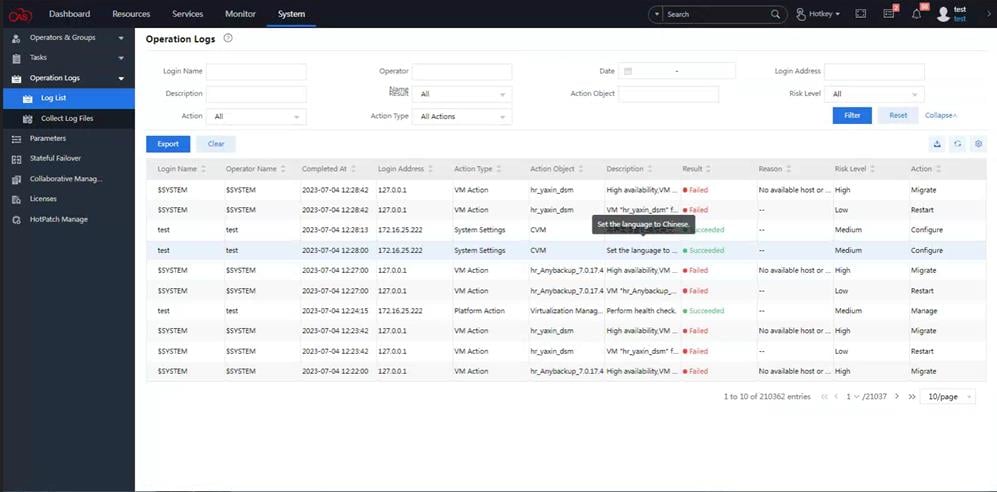
Task: Open the Risk Level dropdown
Action: [x=874, y=94]
